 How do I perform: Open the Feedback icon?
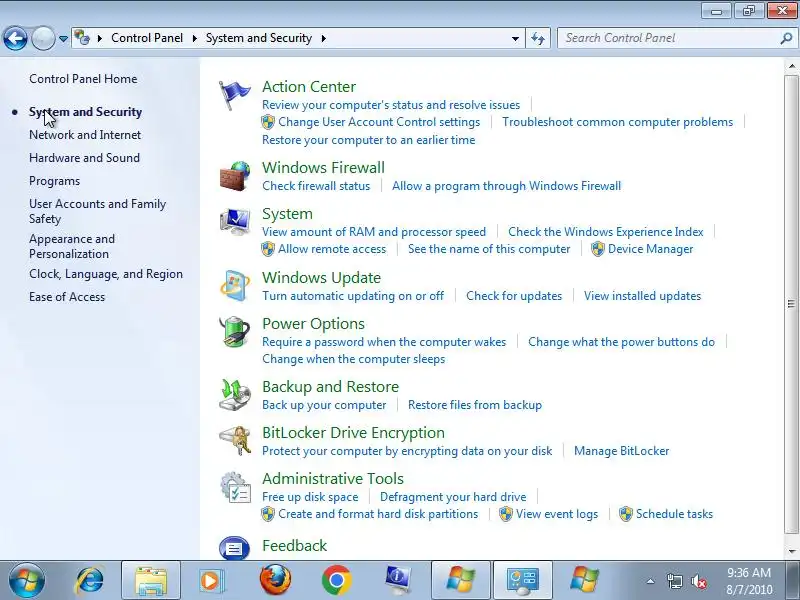pos(235,548)
